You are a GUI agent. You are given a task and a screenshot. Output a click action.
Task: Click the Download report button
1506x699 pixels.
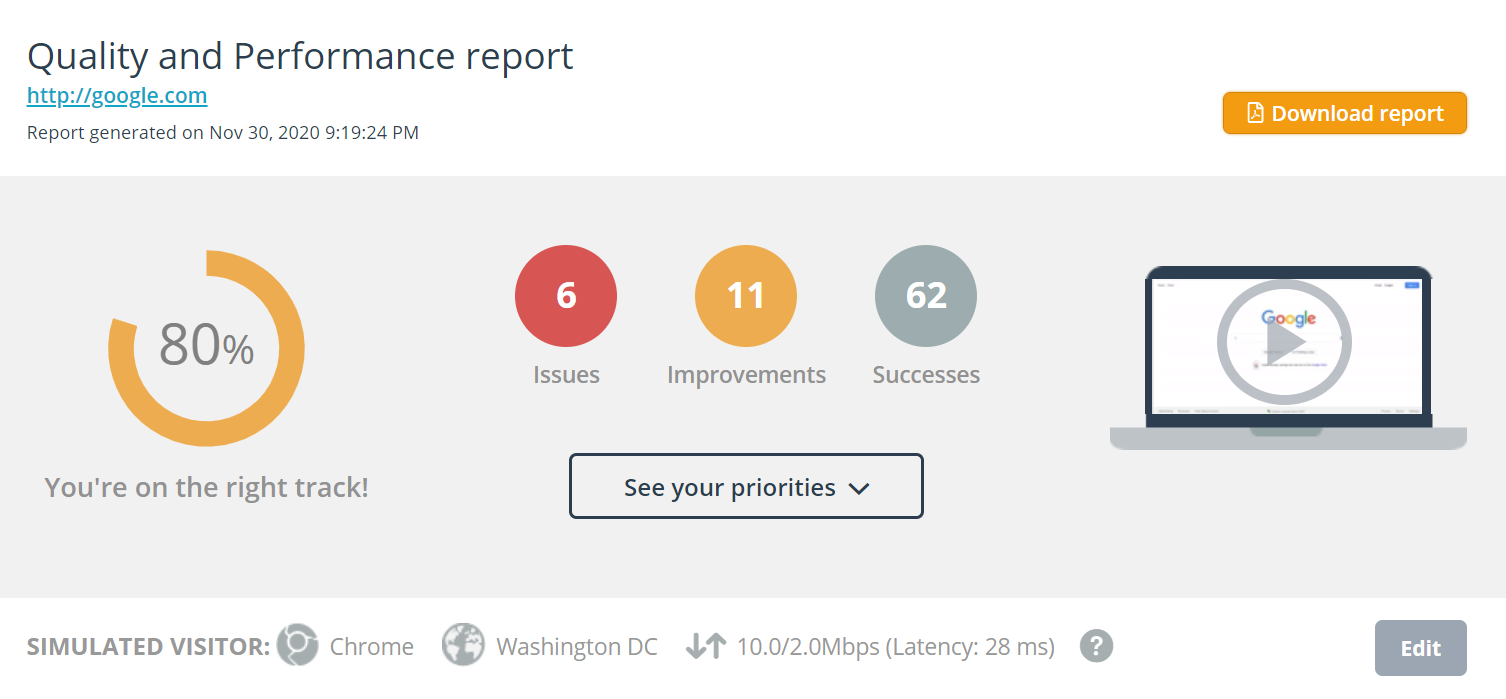pyautogui.click(x=1344, y=113)
